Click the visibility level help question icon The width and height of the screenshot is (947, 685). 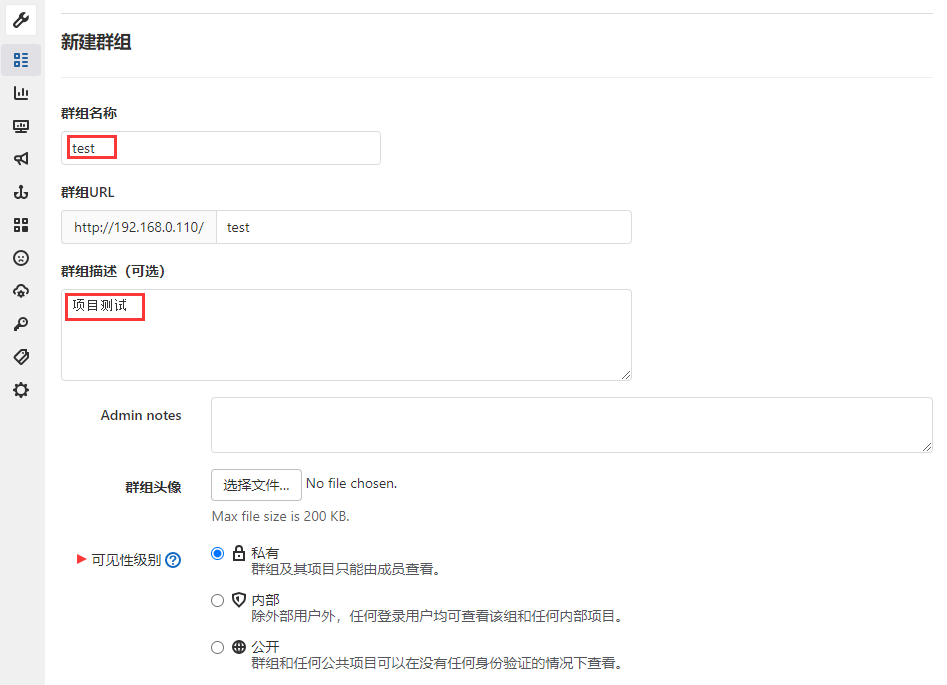pos(173,560)
